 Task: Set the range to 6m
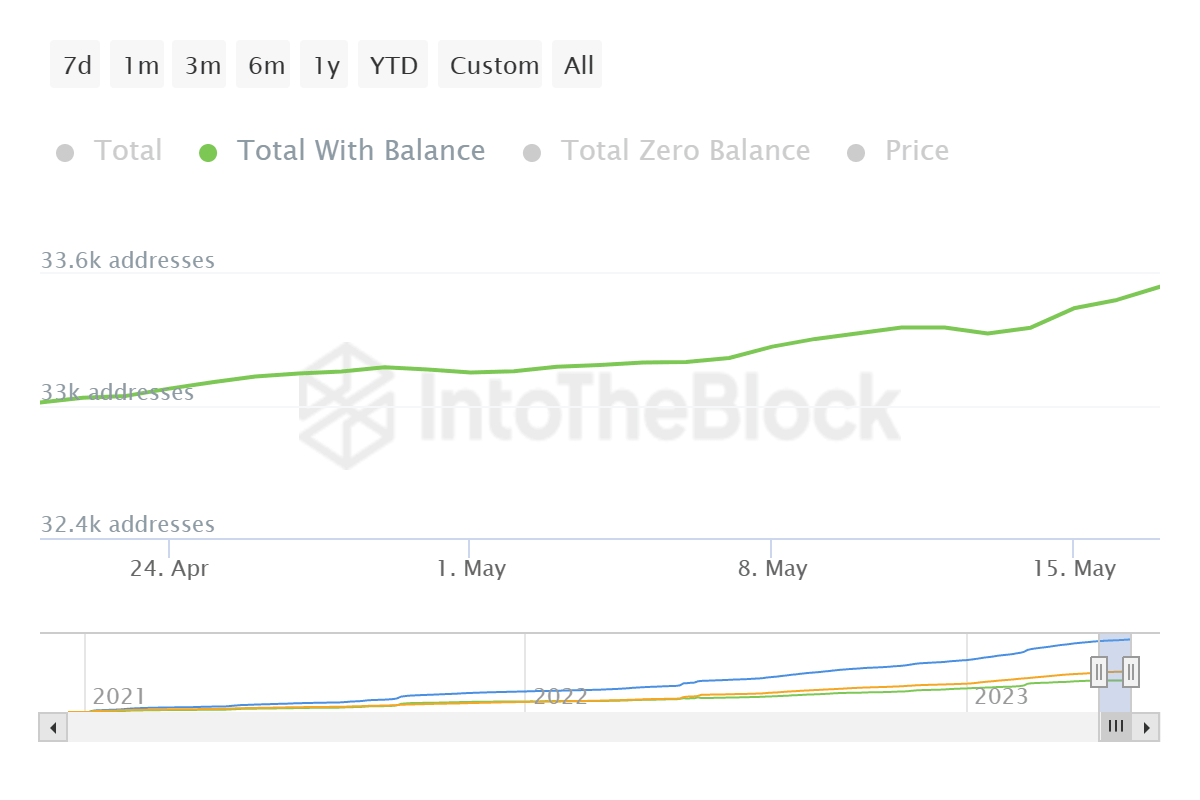[x=266, y=66]
